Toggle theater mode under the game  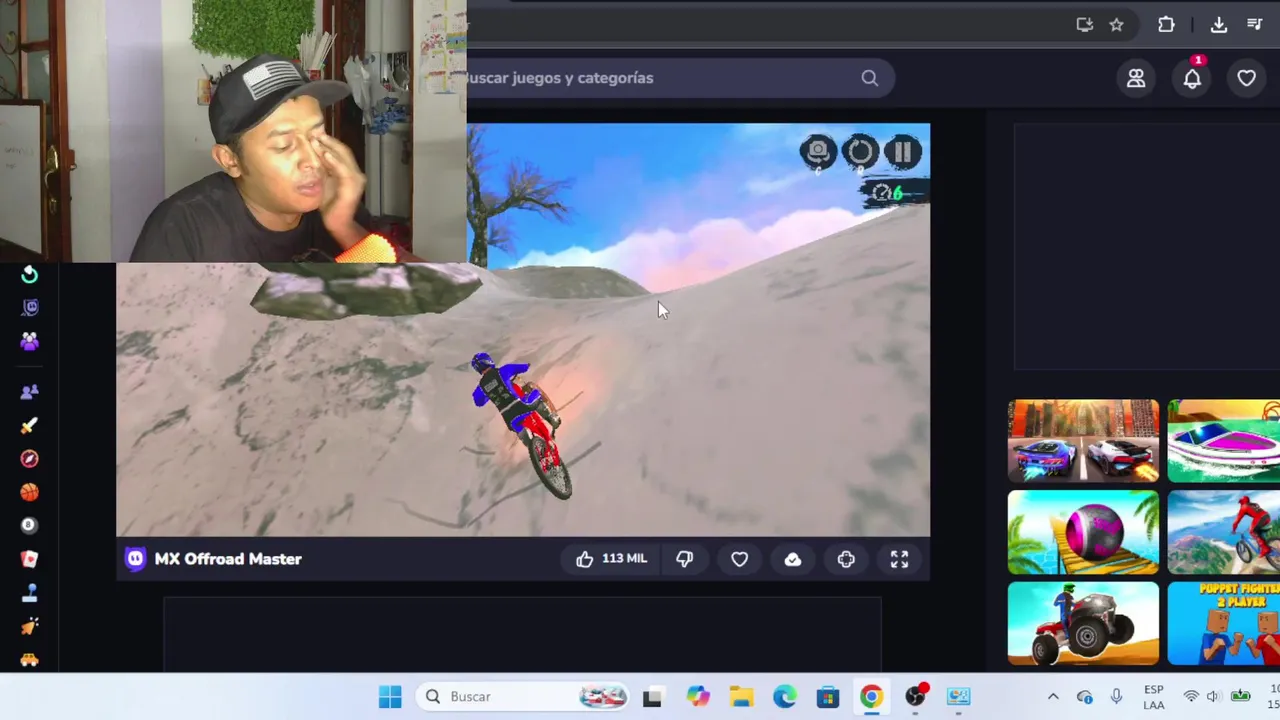click(846, 559)
